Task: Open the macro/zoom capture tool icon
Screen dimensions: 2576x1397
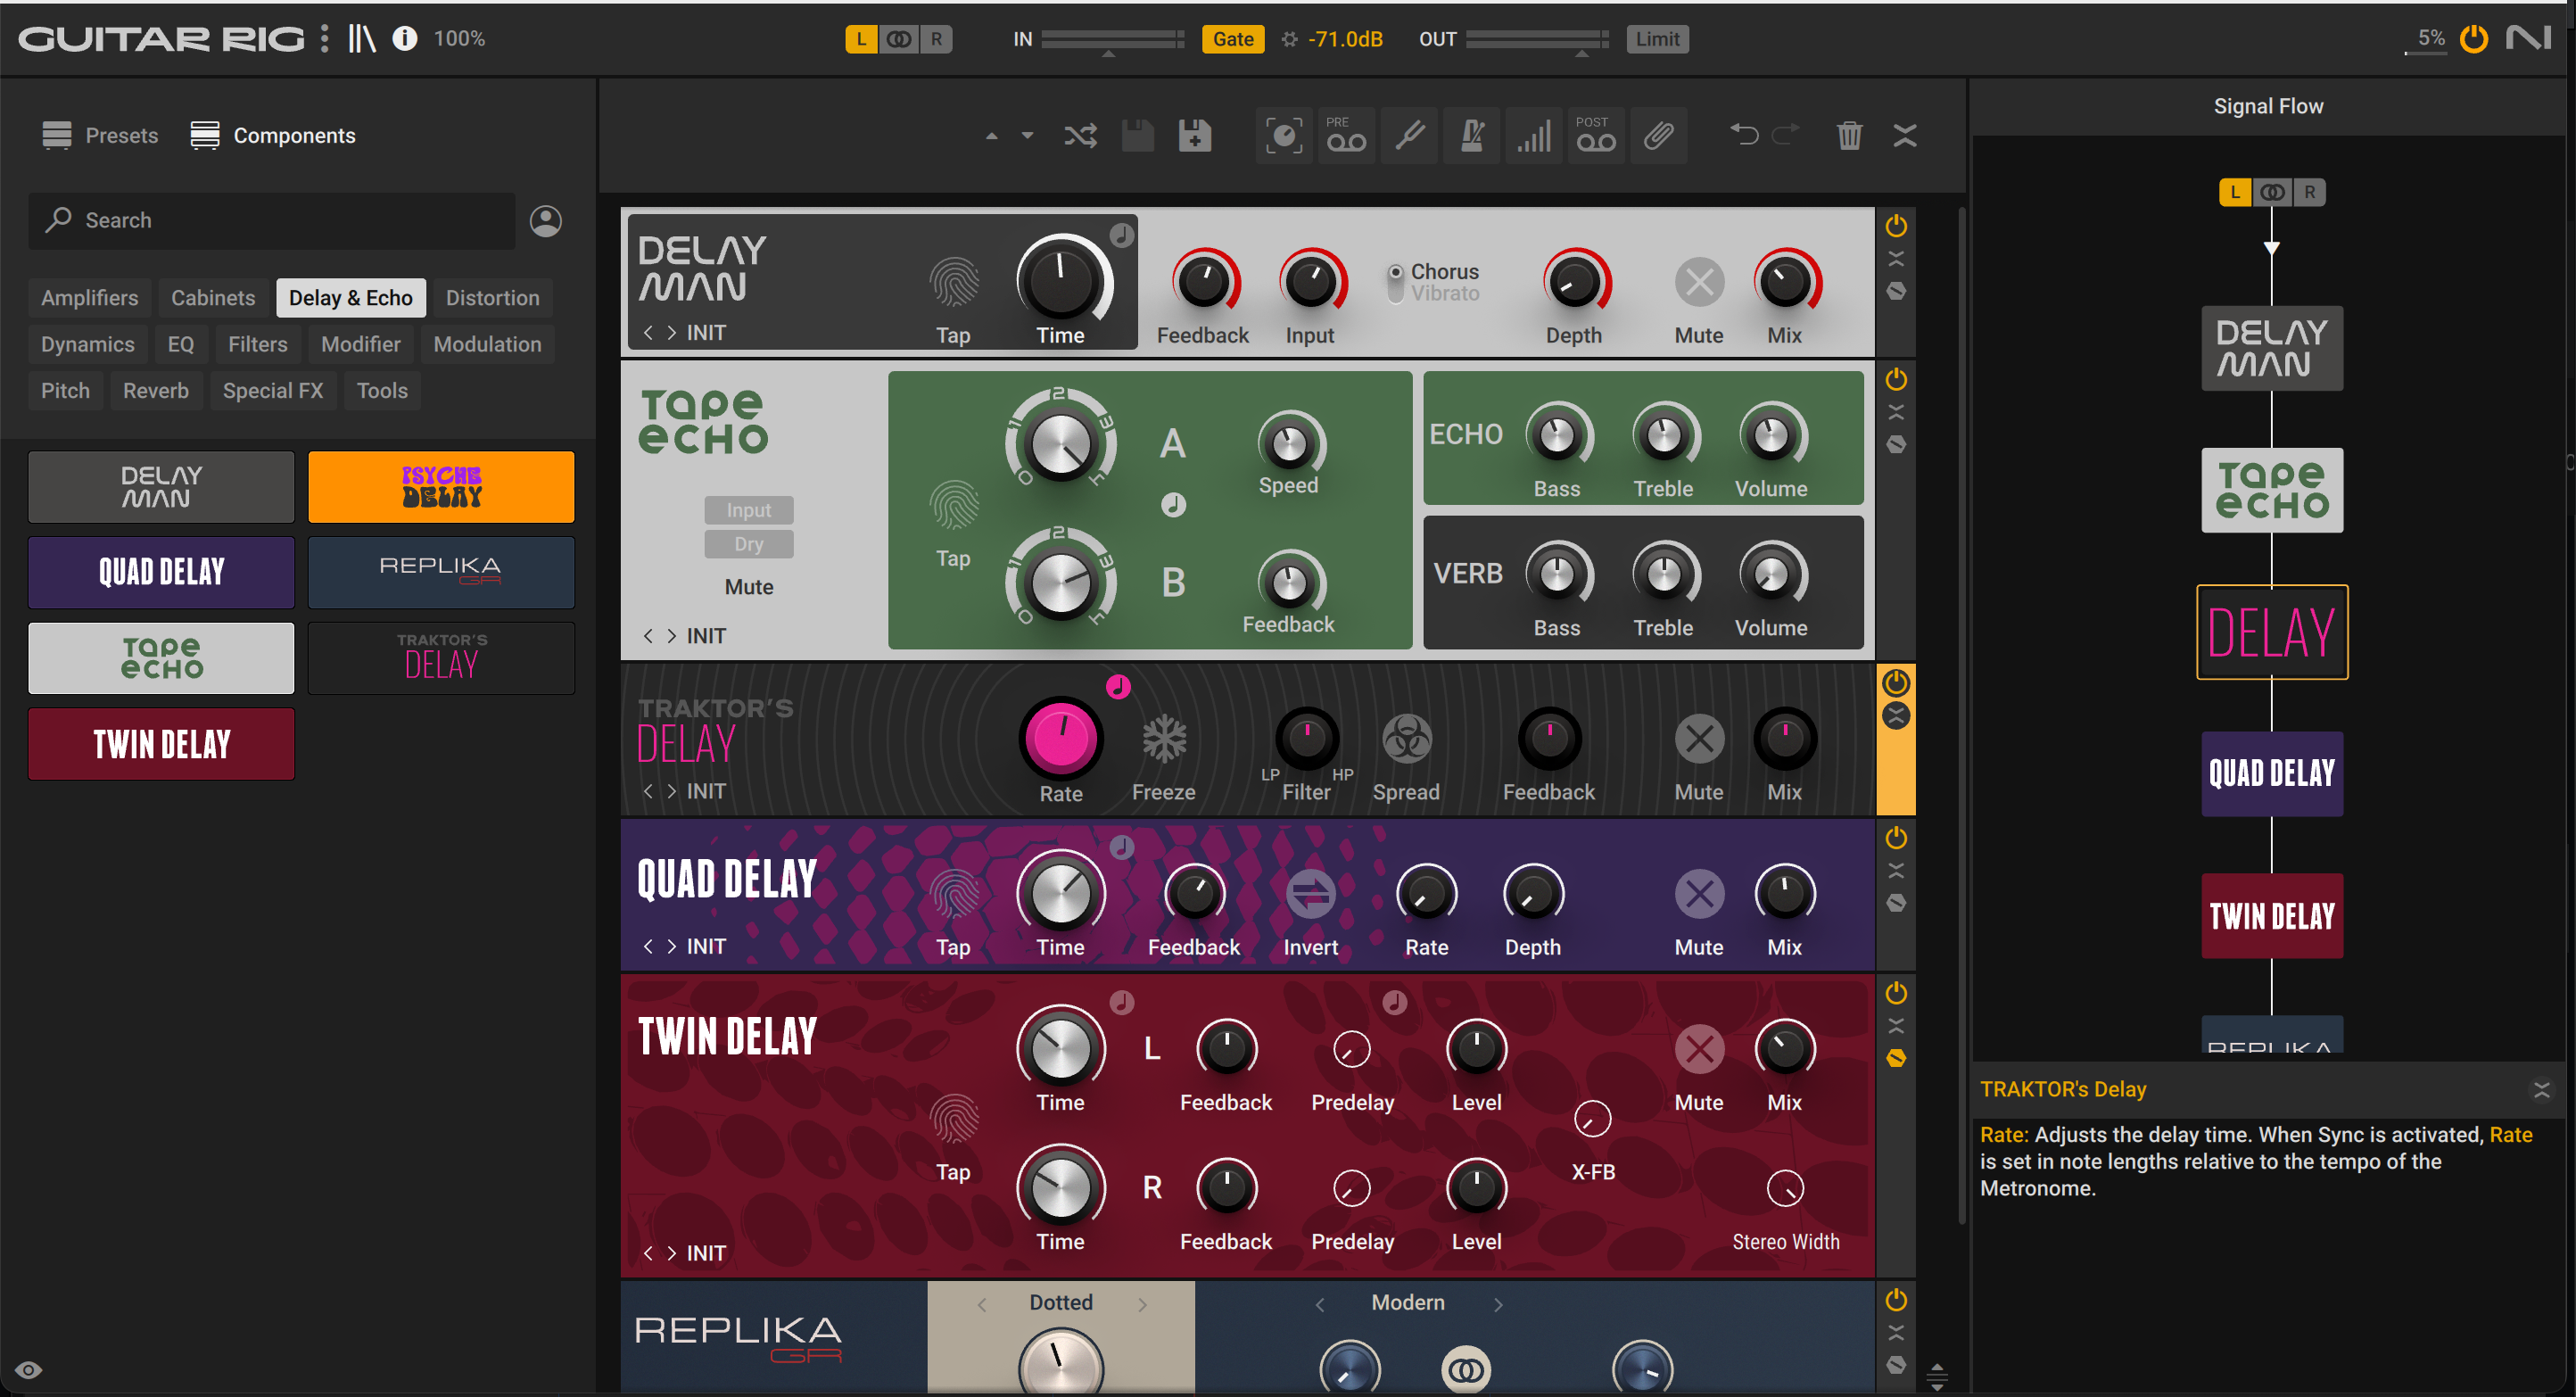Action: (1283, 135)
